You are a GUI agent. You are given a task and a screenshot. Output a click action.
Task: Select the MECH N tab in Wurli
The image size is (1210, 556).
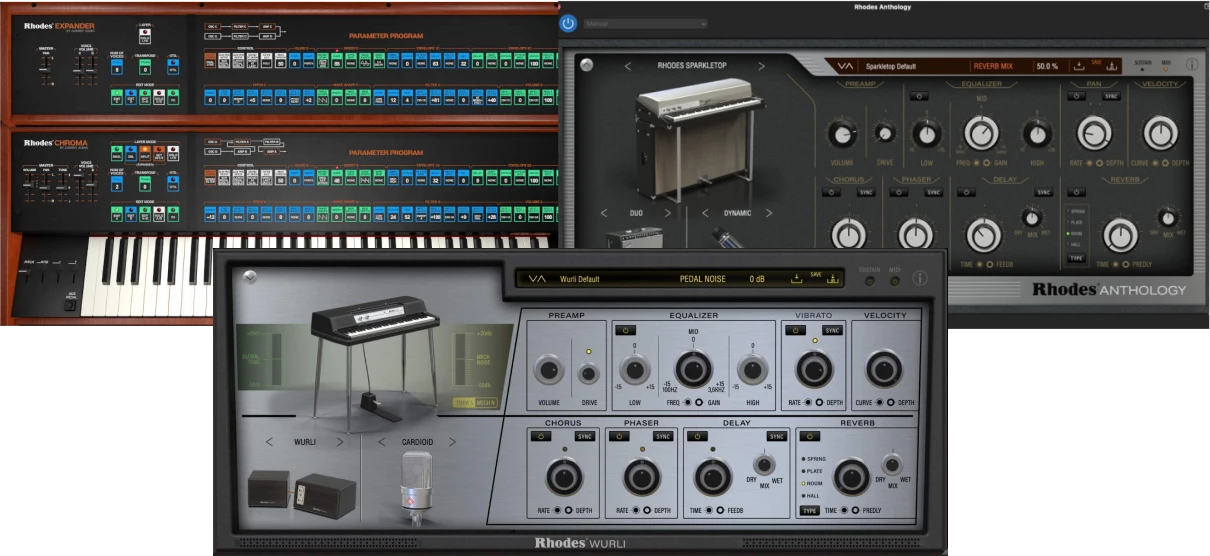pyautogui.click(x=486, y=403)
